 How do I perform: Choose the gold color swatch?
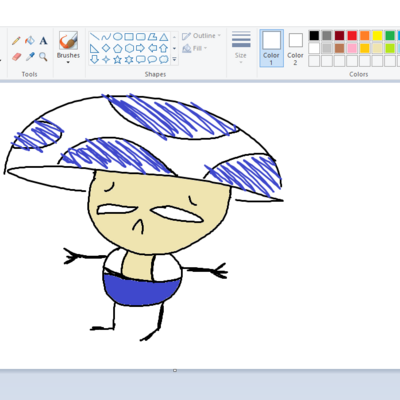(x=365, y=48)
